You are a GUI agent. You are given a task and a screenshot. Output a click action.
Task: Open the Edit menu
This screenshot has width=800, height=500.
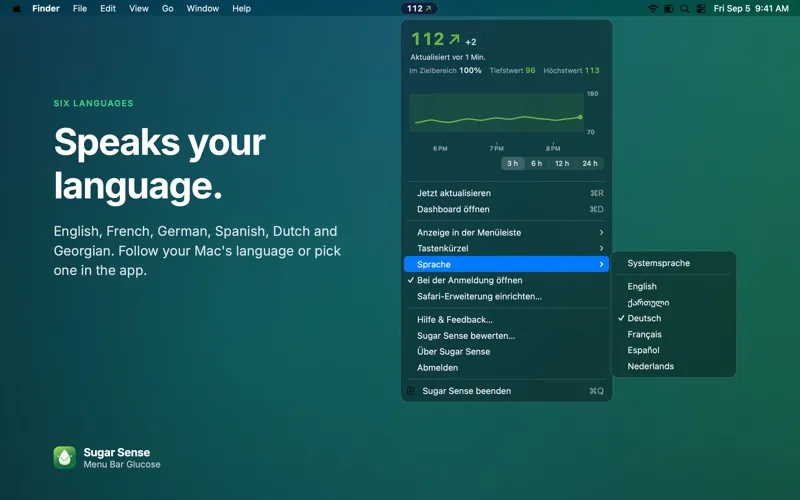point(108,9)
